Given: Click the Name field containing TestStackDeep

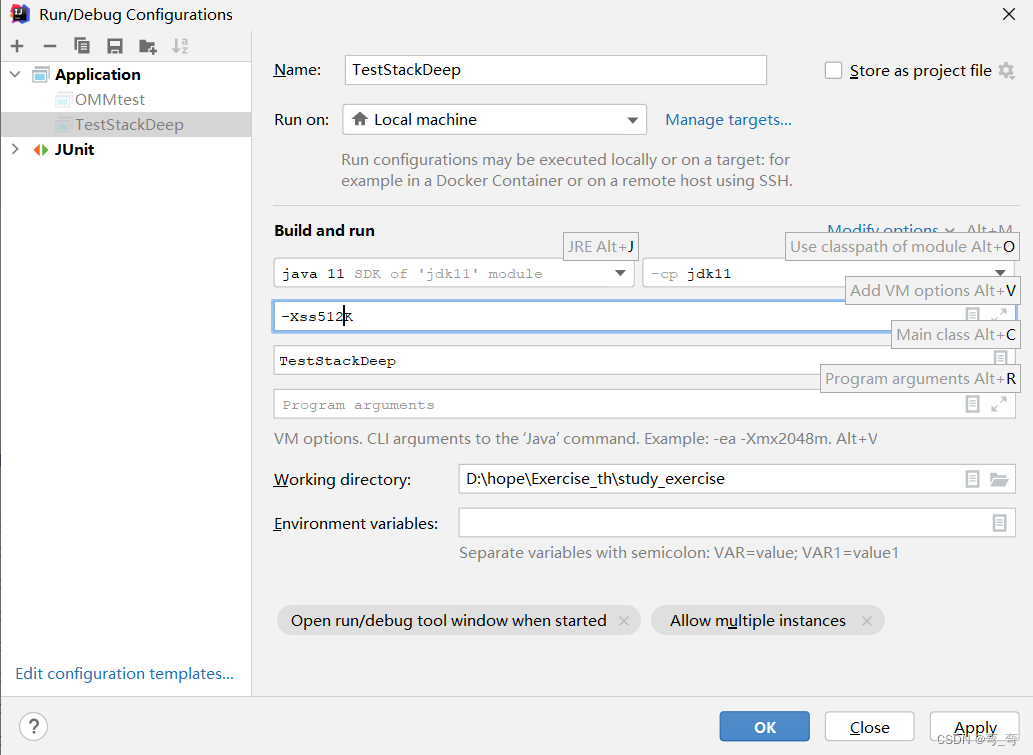Looking at the screenshot, I should pyautogui.click(x=555, y=70).
